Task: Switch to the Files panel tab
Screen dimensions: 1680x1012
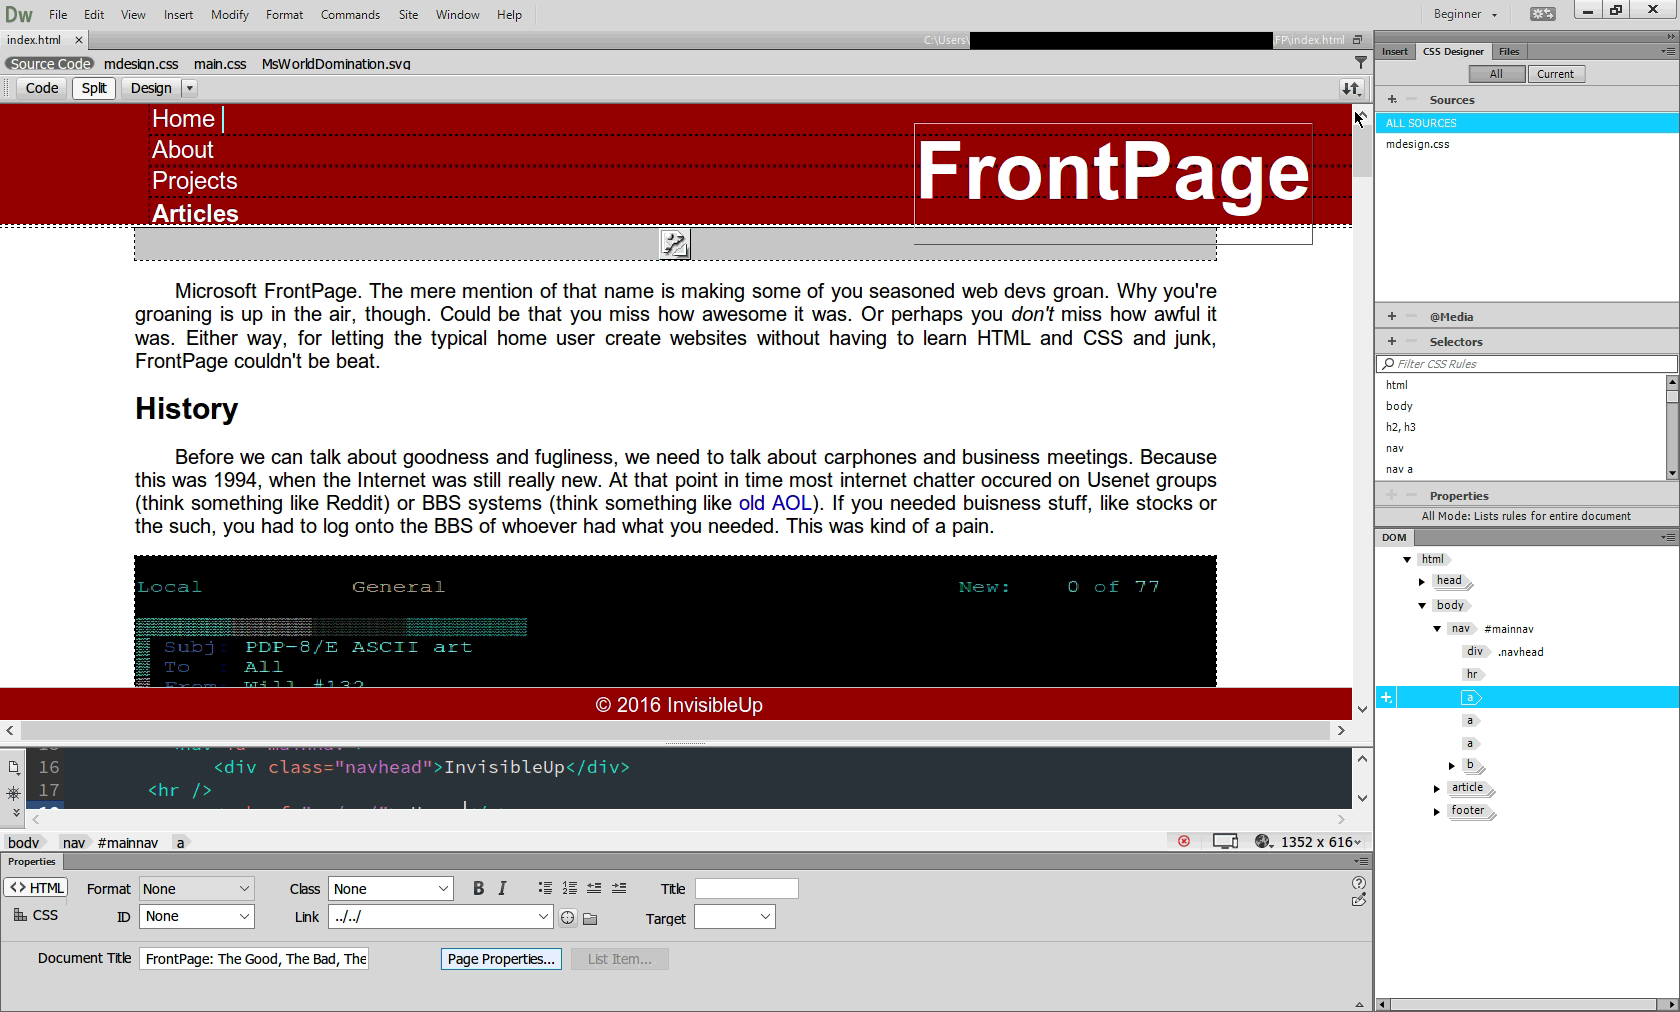Action: point(1509,51)
